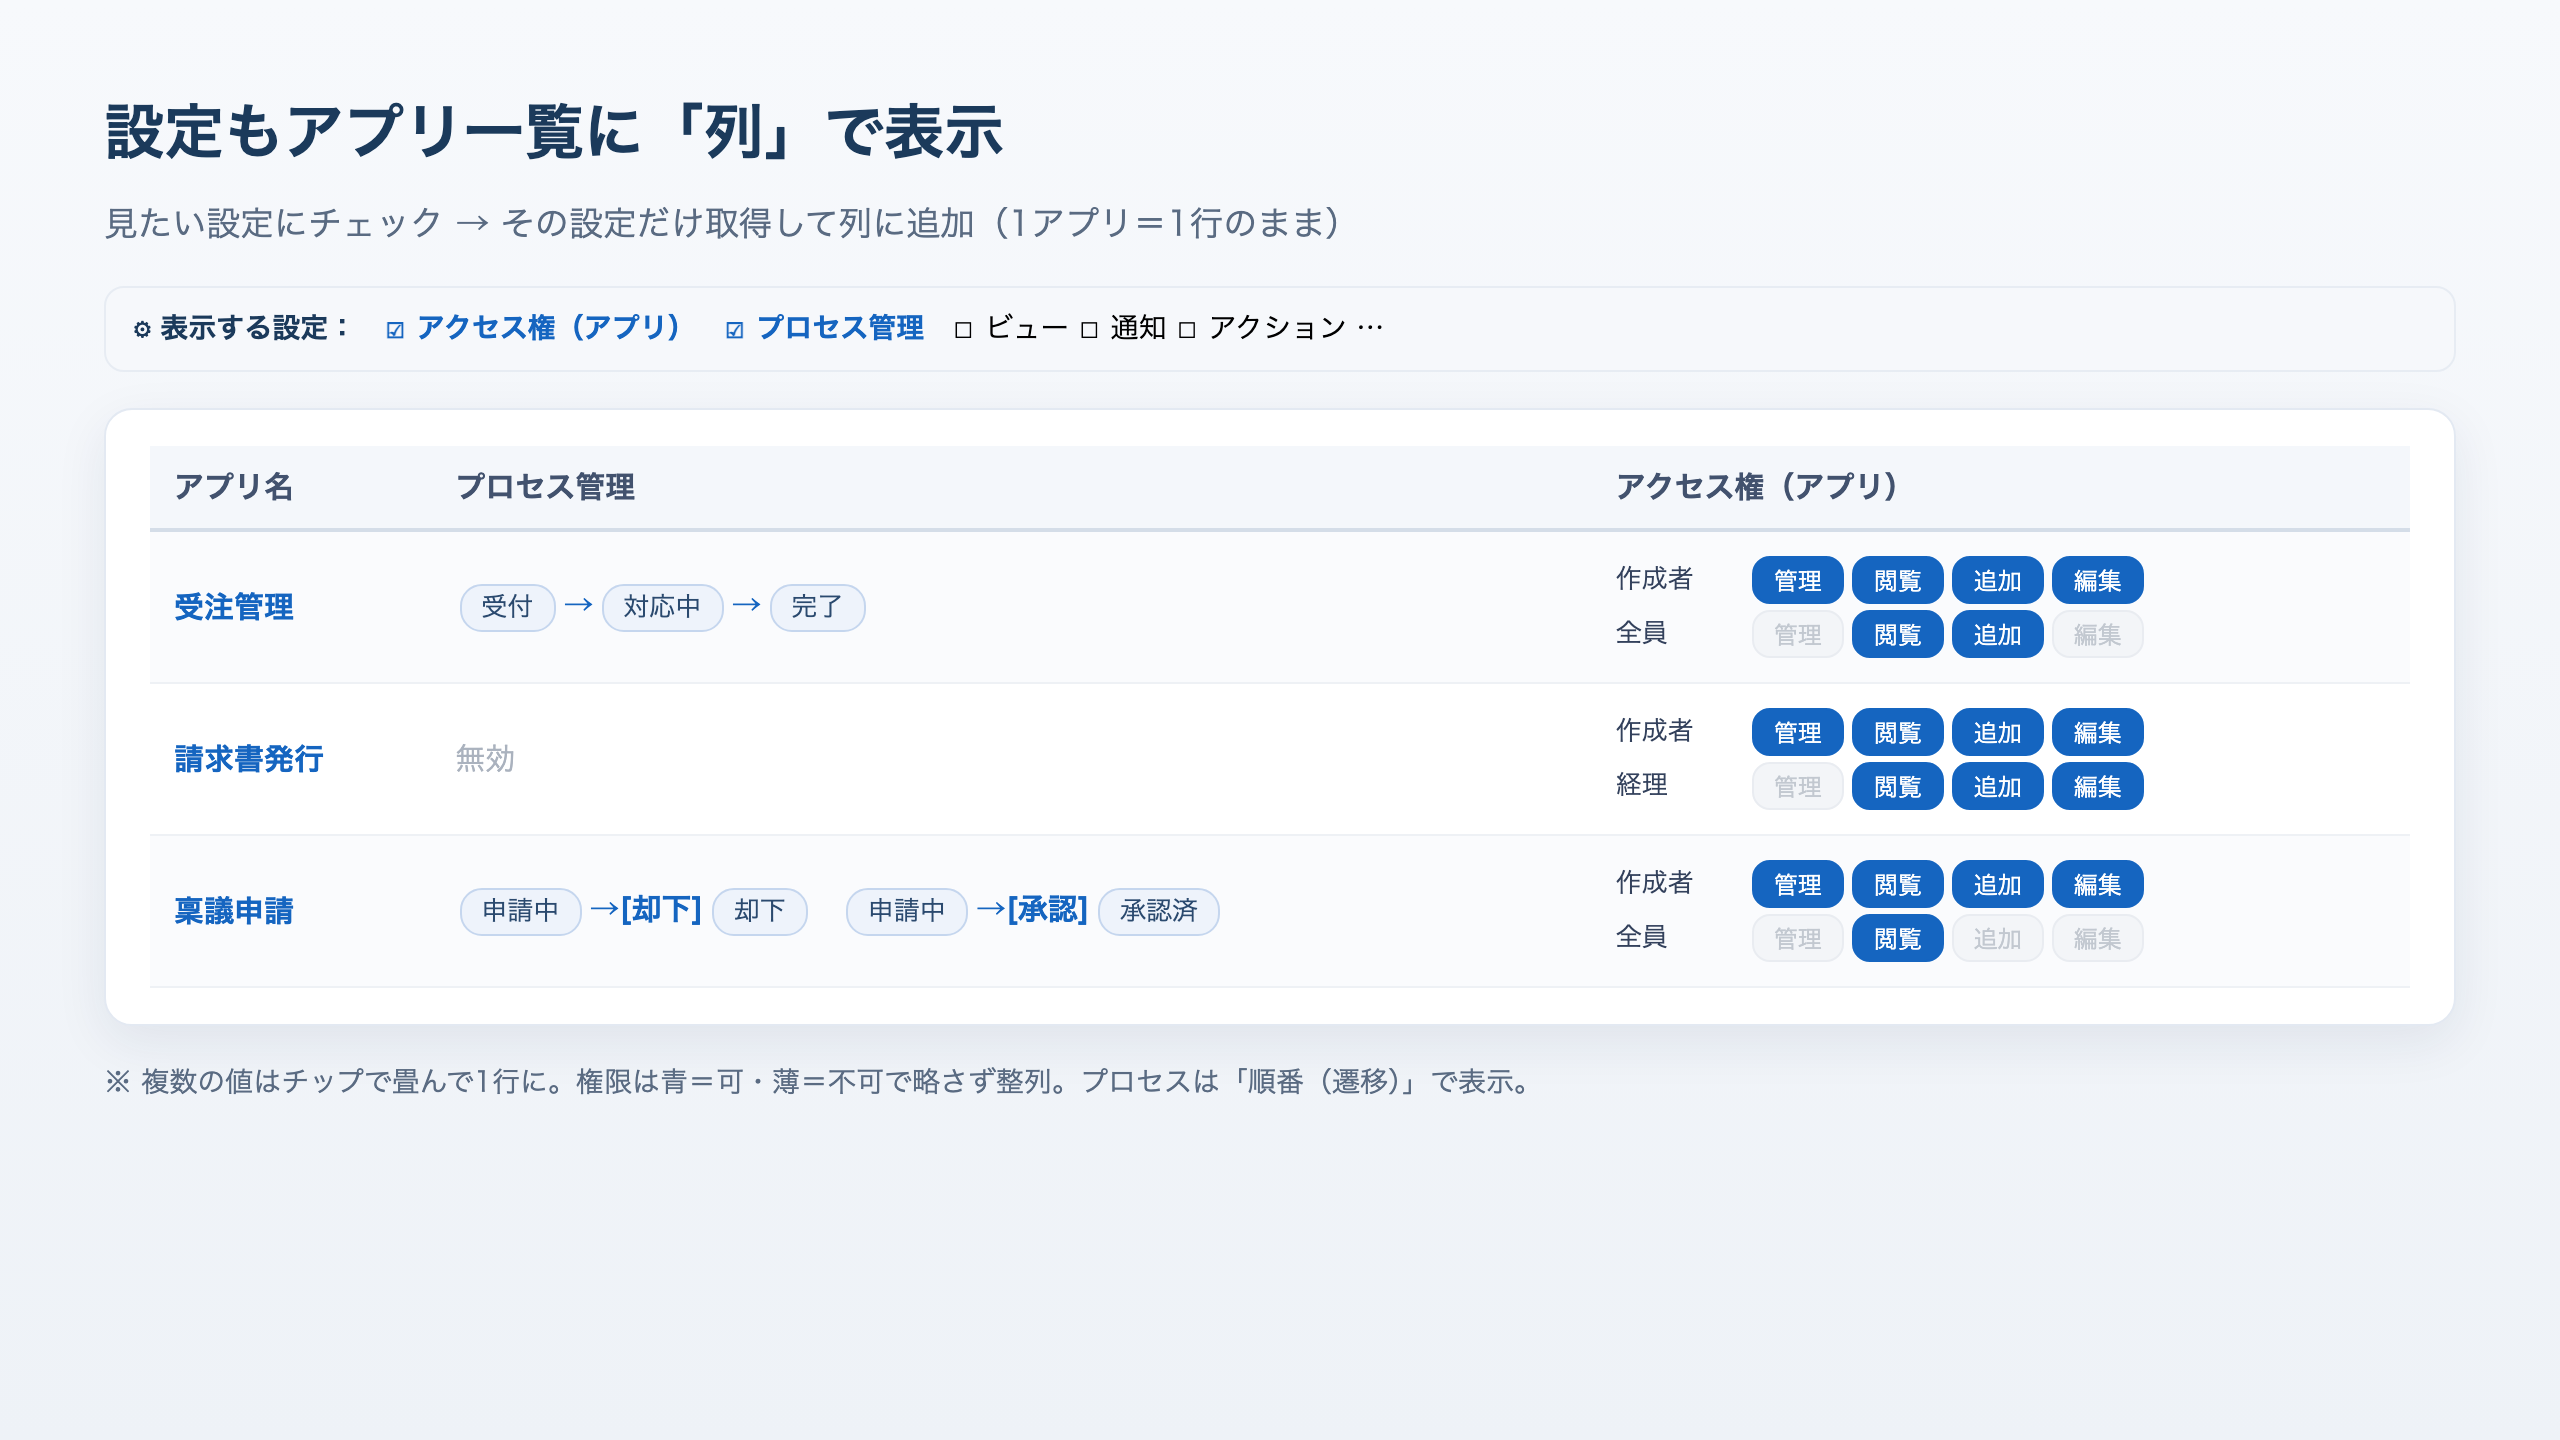Click 全員 label in 受注管理 row

click(x=1641, y=632)
